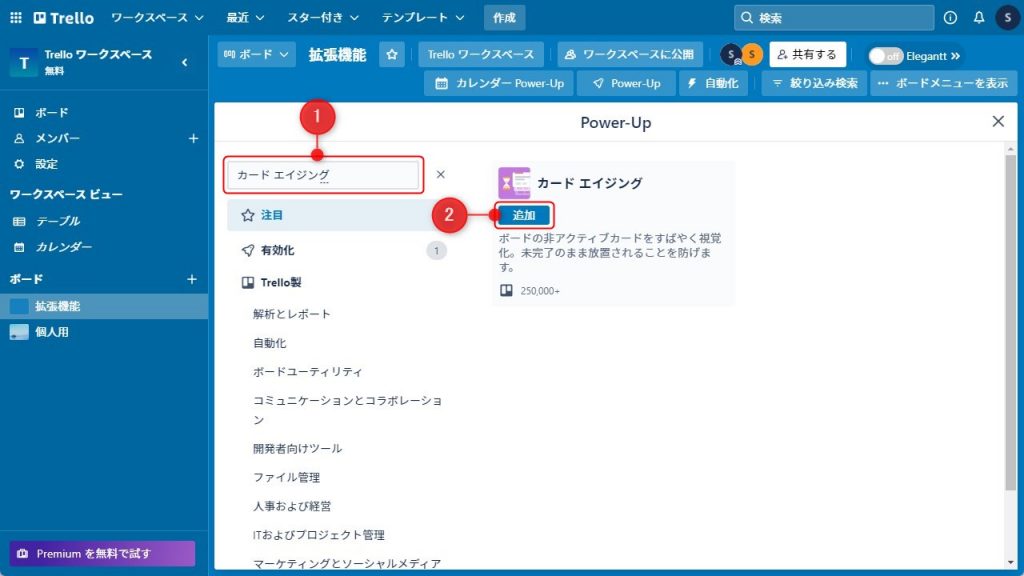Toggle the Elegantt off switch

(886, 56)
